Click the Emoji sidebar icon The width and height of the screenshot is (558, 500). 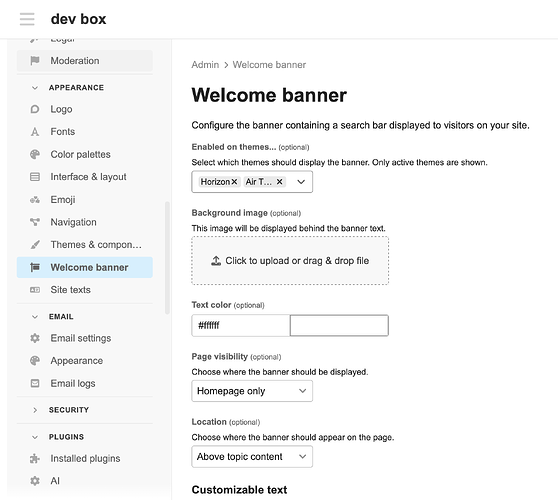[x=35, y=200]
